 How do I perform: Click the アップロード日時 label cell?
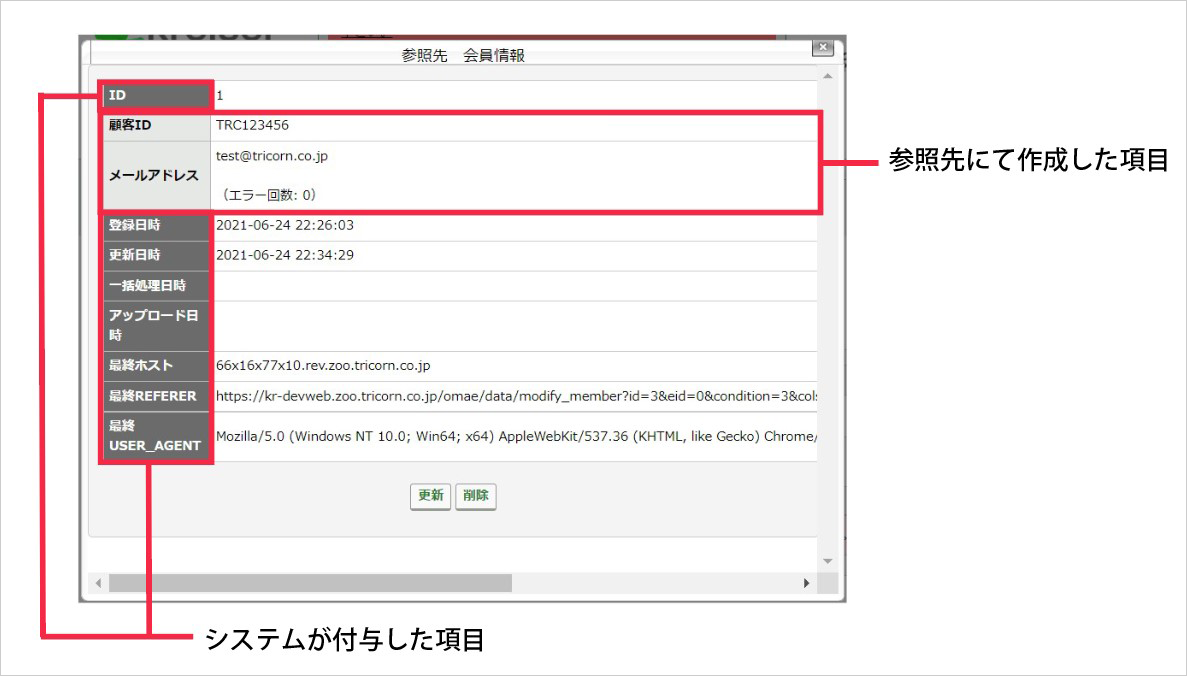pos(156,326)
